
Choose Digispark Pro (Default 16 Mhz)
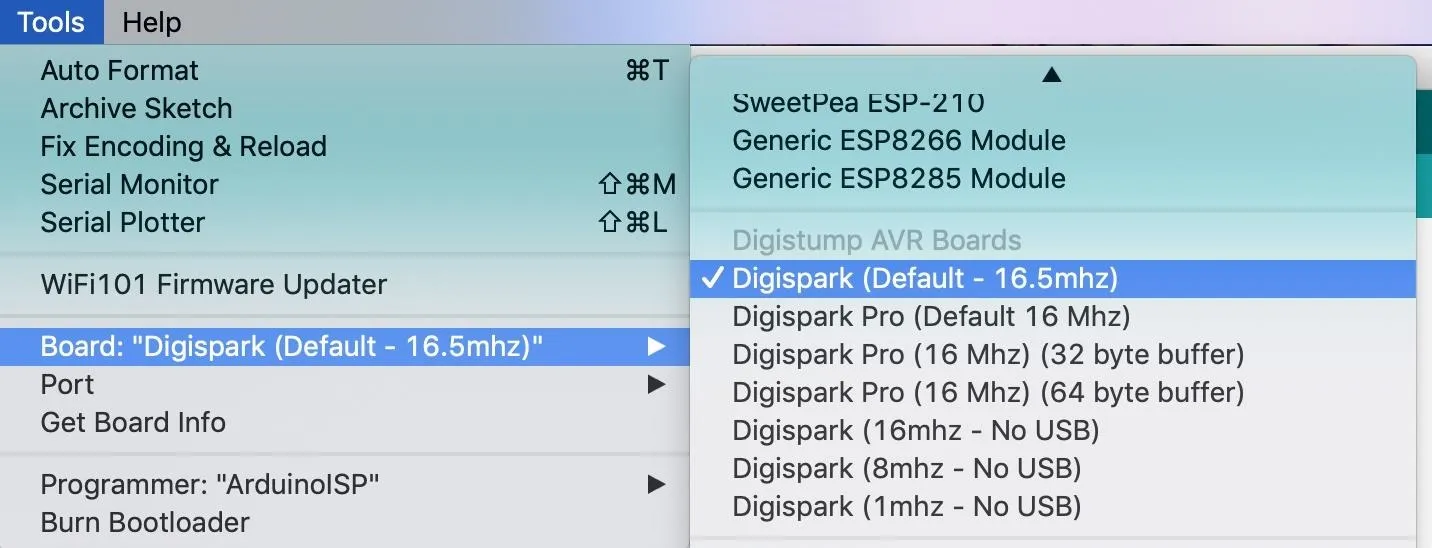point(1053,317)
